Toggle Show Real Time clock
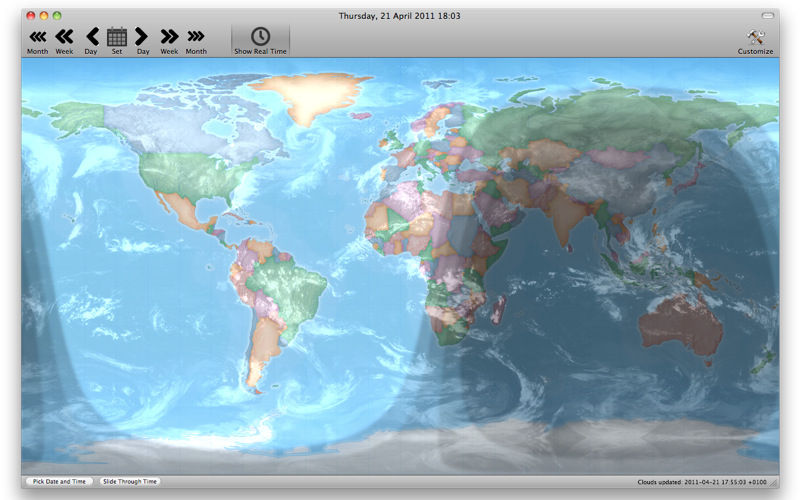 [x=260, y=38]
